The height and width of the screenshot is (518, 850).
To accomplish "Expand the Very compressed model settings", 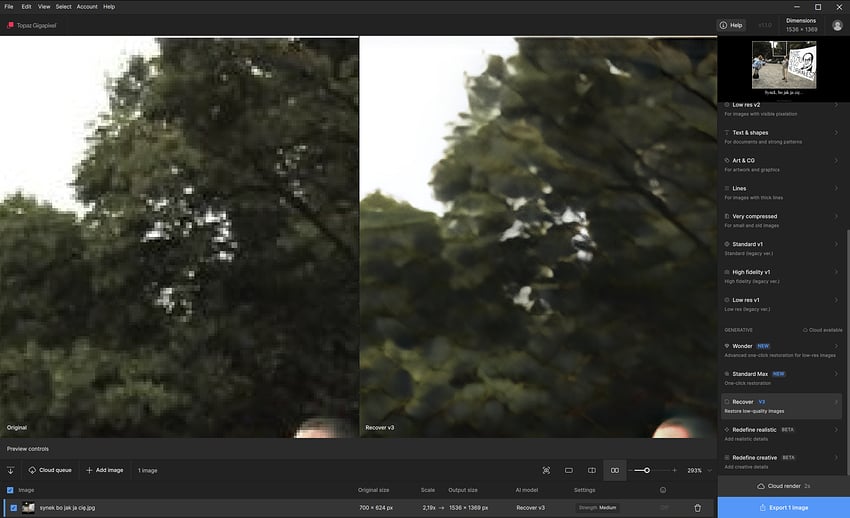I will [x=835, y=216].
